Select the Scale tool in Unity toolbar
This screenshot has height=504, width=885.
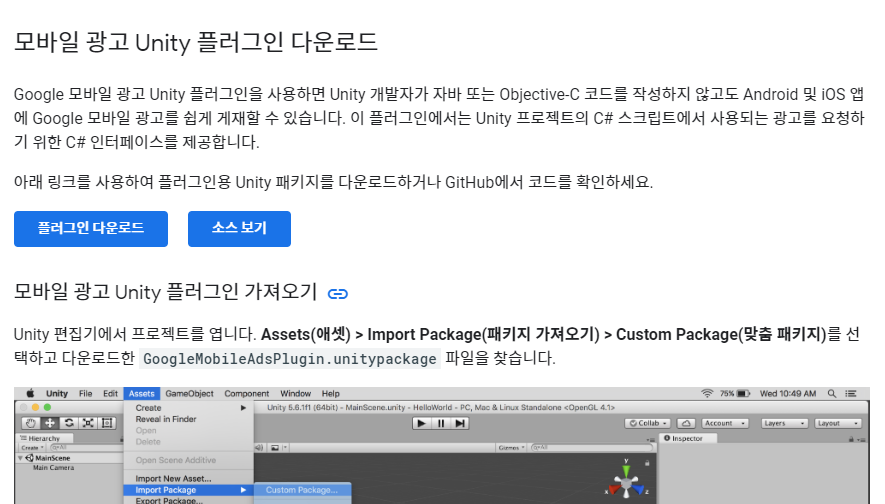88,423
